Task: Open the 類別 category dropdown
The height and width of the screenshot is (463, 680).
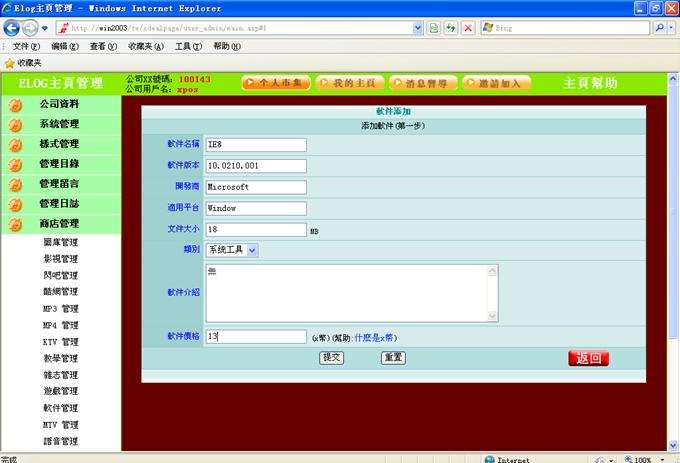Action: click(252, 250)
